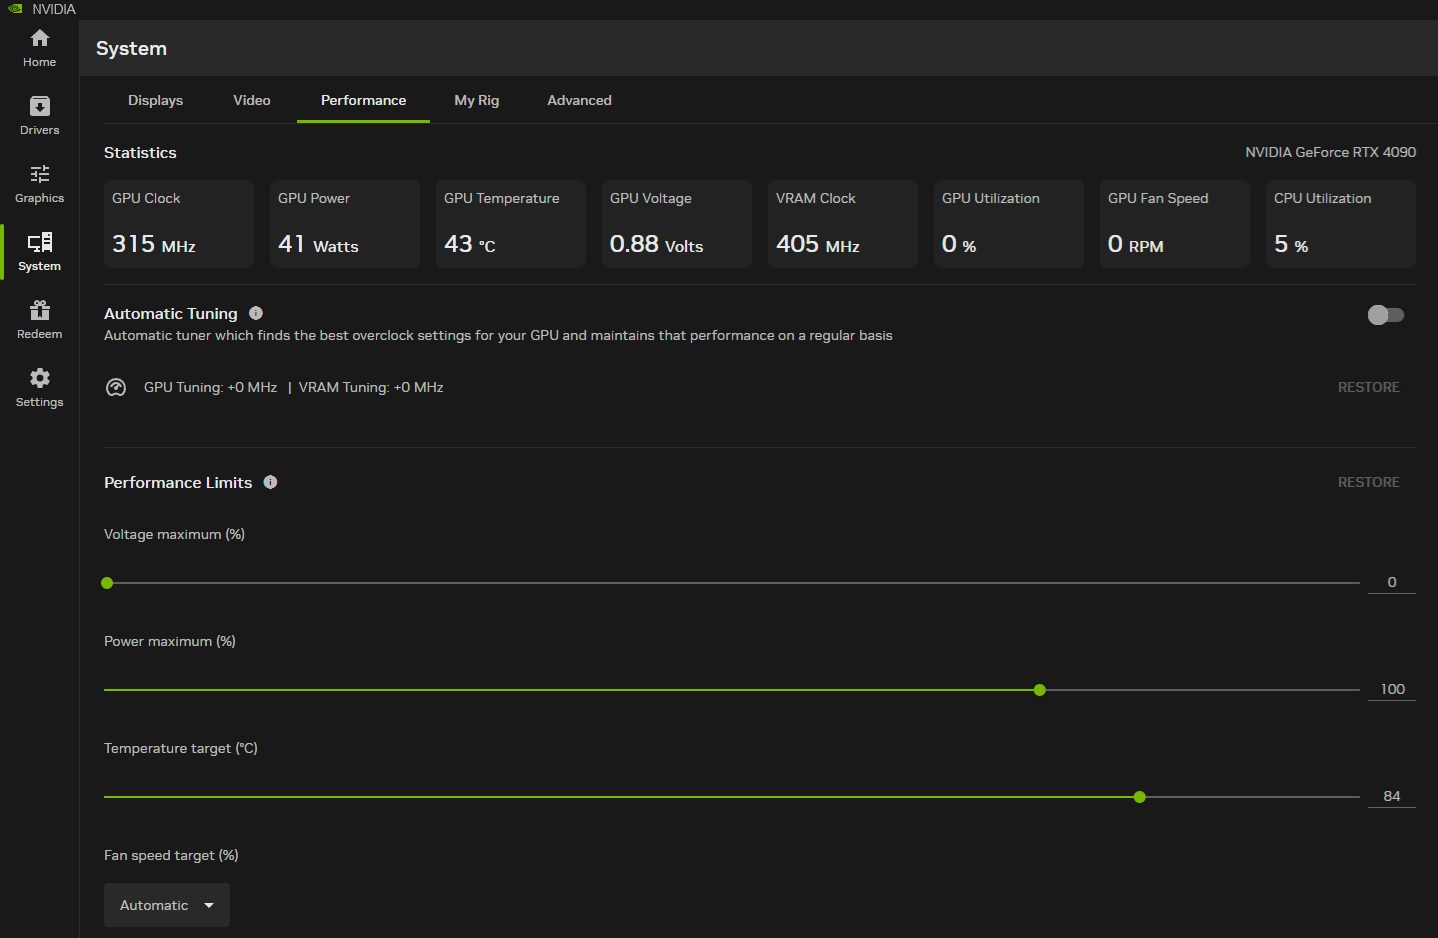Click the GPU Clock statistic card
1438x938 pixels.
click(179, 224)
